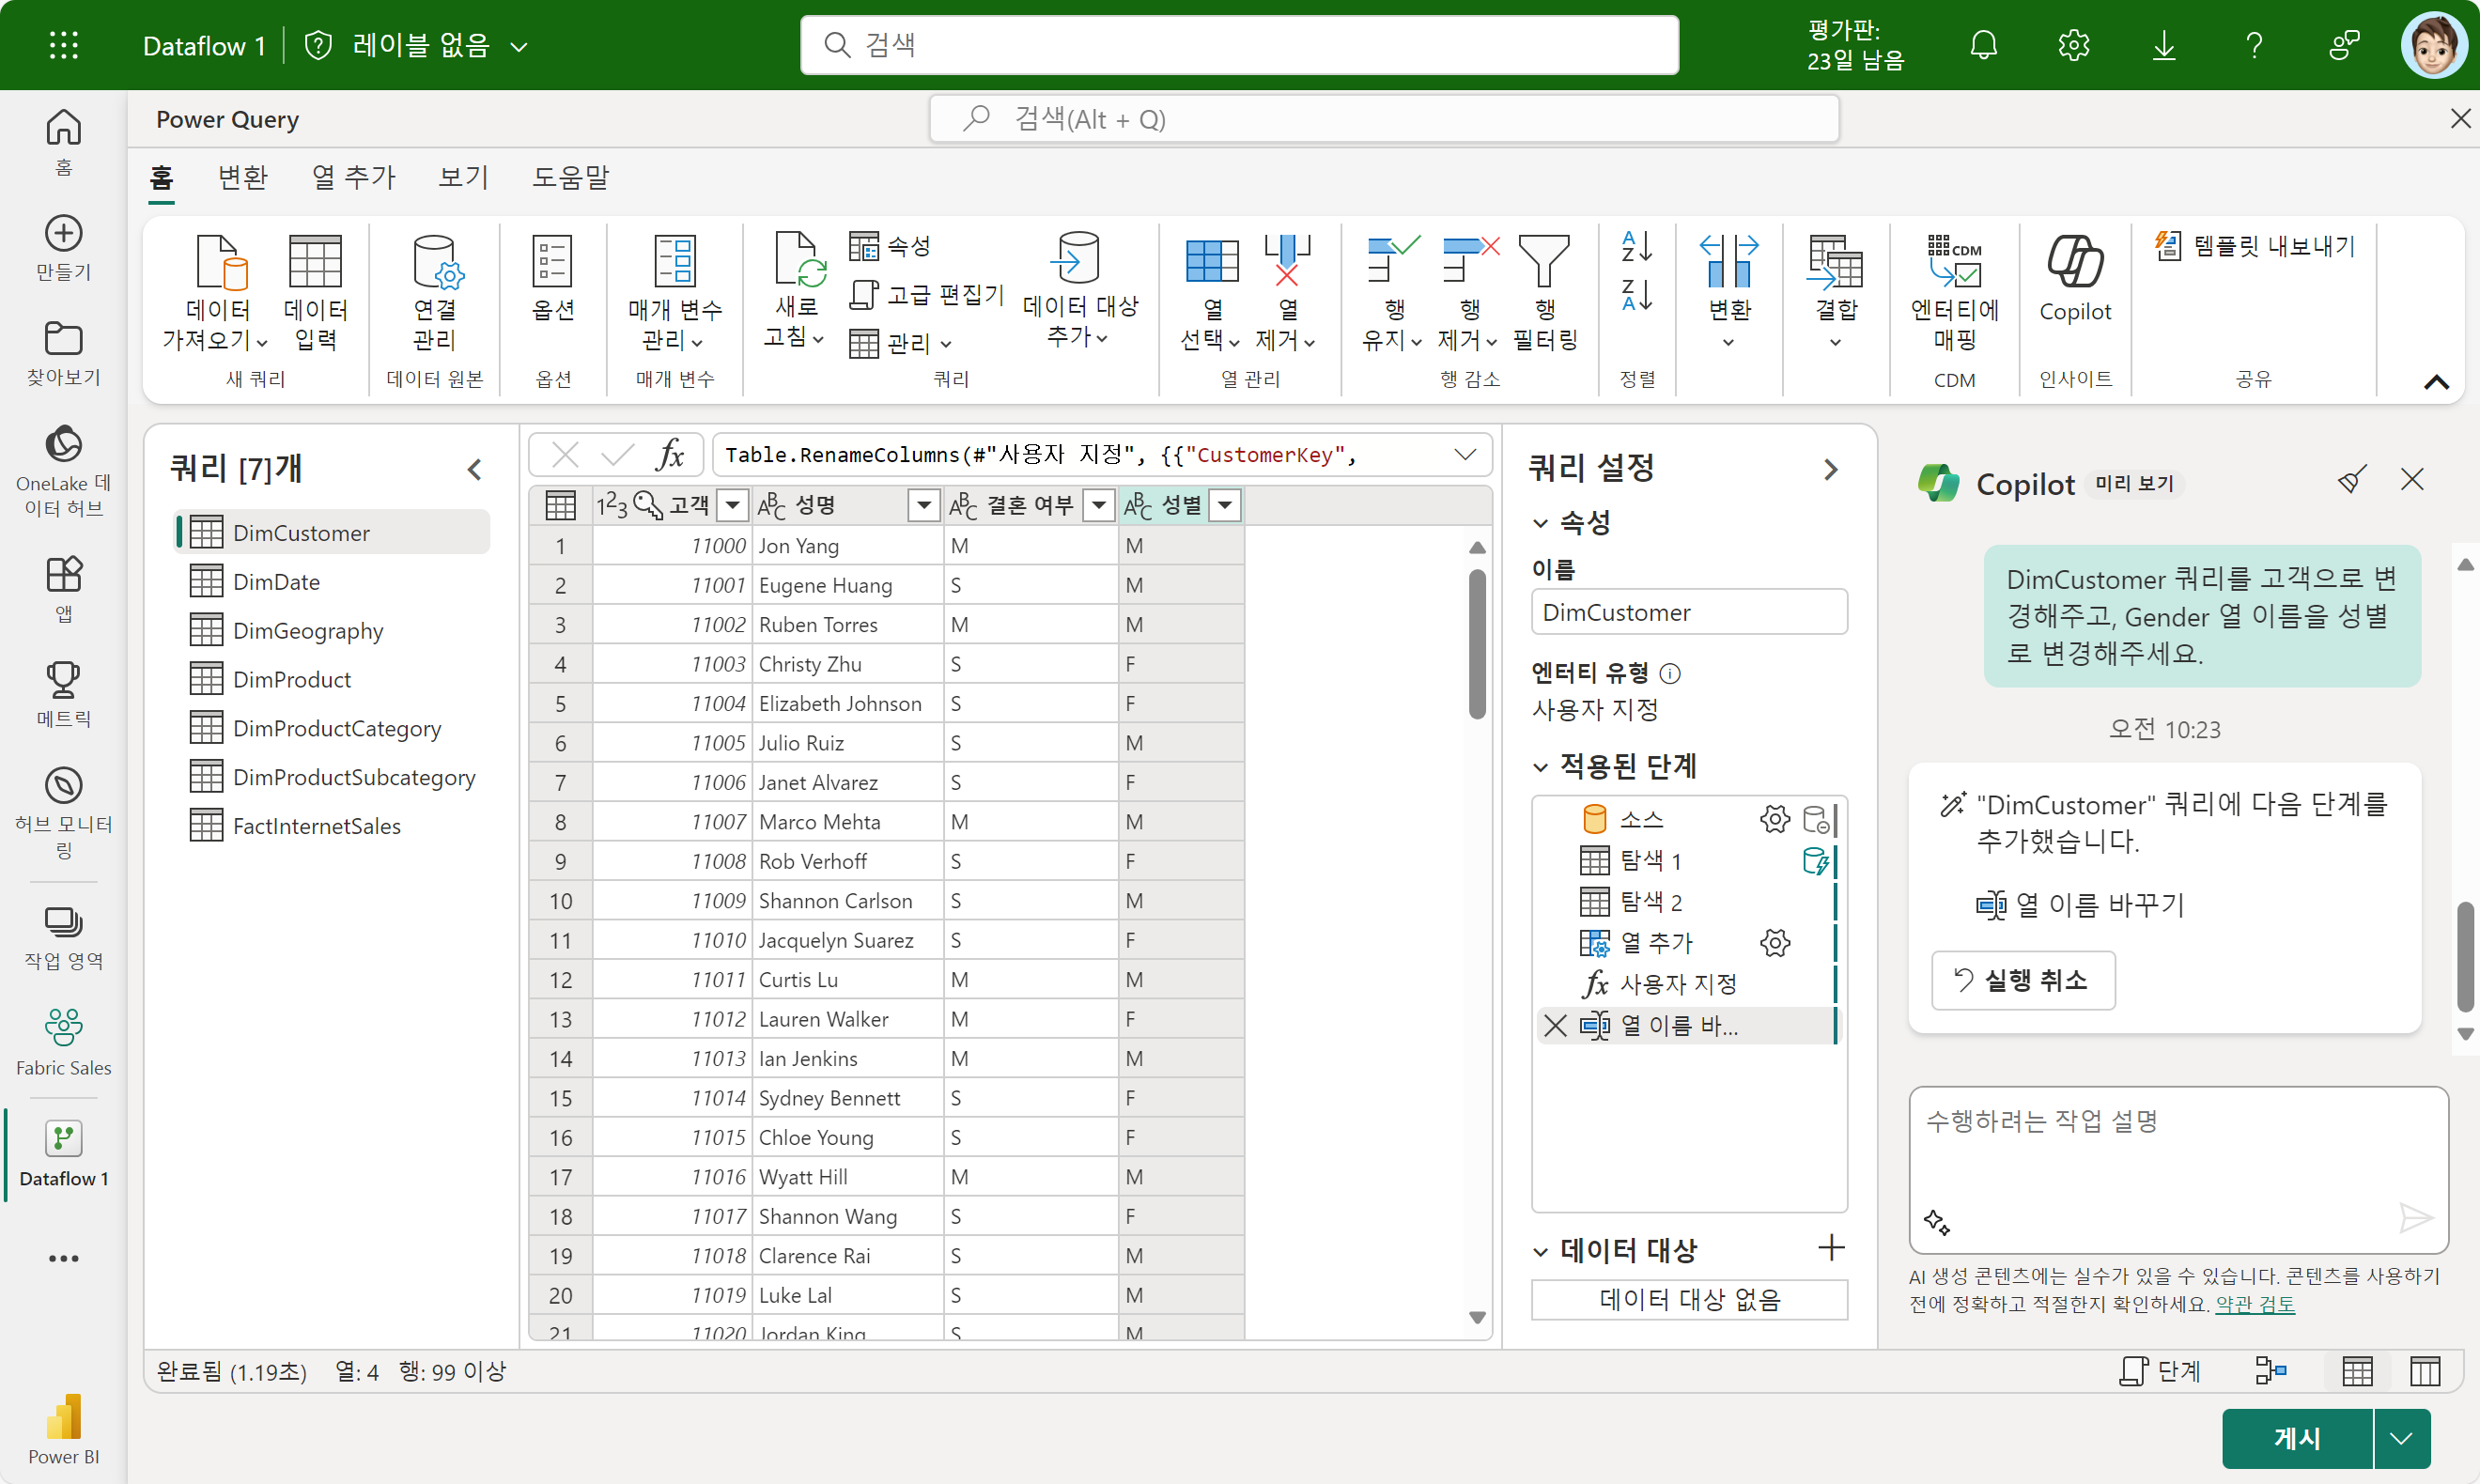Click the 엔터티에 매핑 CDM icon
Viewport: 2480px width, 1484px height.
point(1953,262)
